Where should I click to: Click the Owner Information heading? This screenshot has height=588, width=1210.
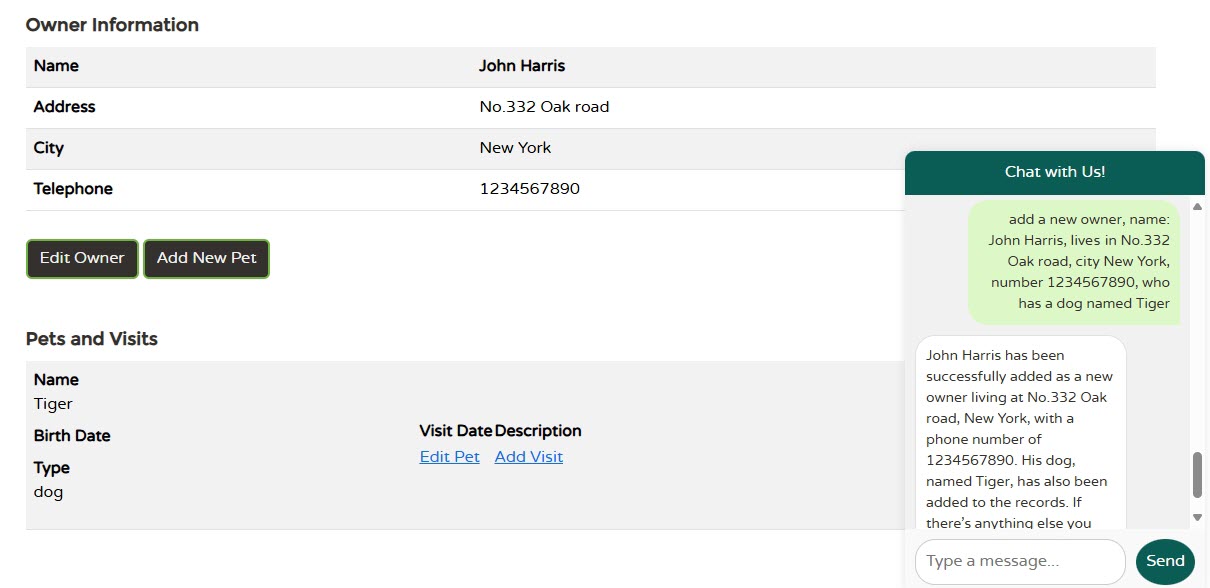click(112, 25)
